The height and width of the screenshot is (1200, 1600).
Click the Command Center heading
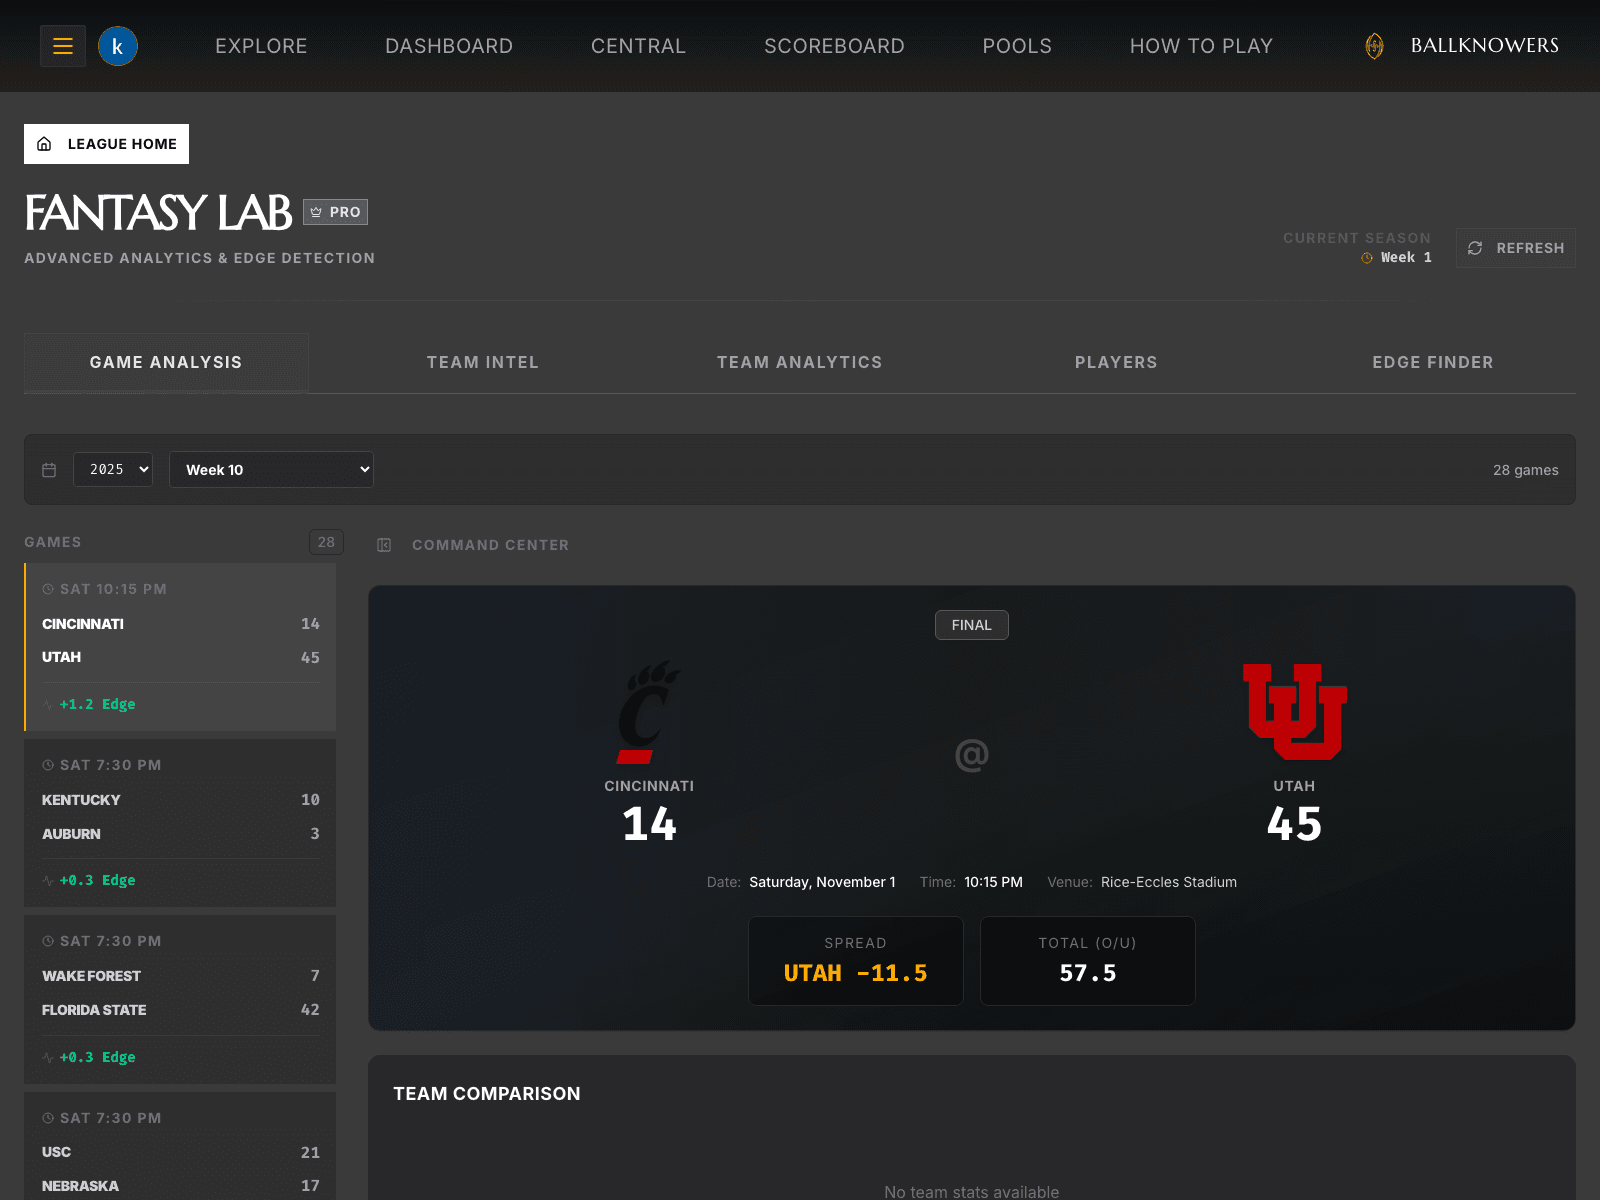point(490,545)
